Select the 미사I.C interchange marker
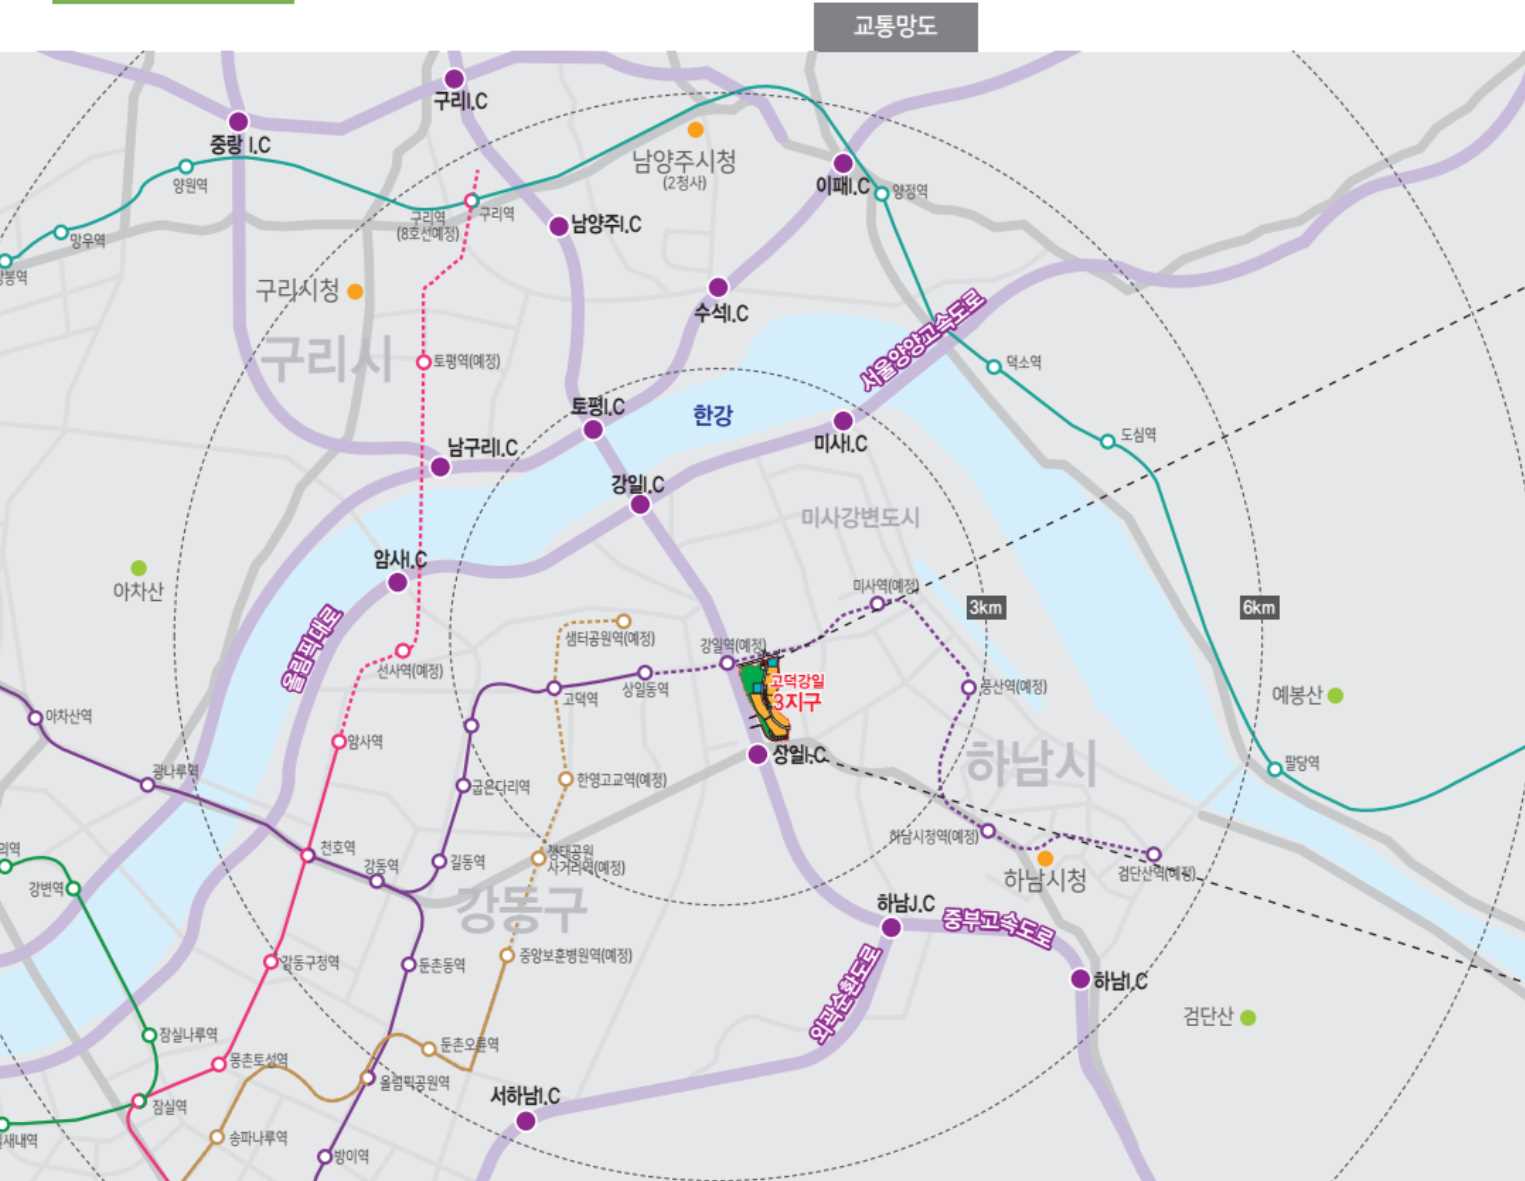 (x=843, y=421)
